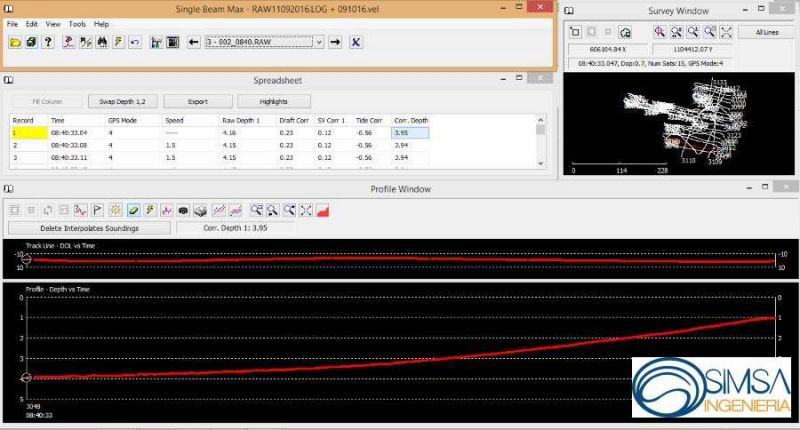The image size is (800, 430).
Task: Open the Tools menu
Action: point(77,23)
